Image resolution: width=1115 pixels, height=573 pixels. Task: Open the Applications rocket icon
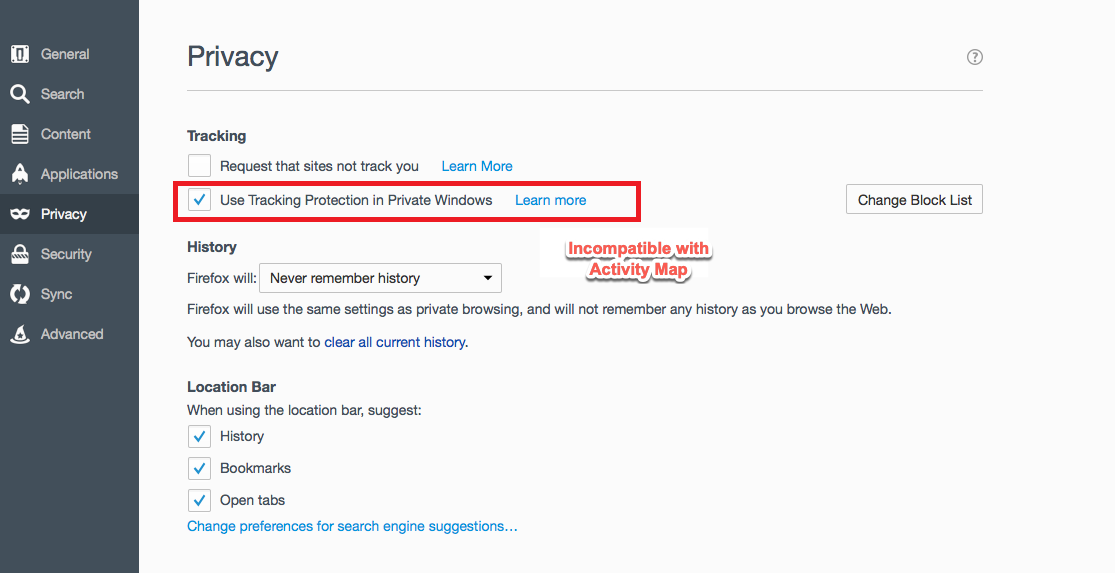pos(20,174)
